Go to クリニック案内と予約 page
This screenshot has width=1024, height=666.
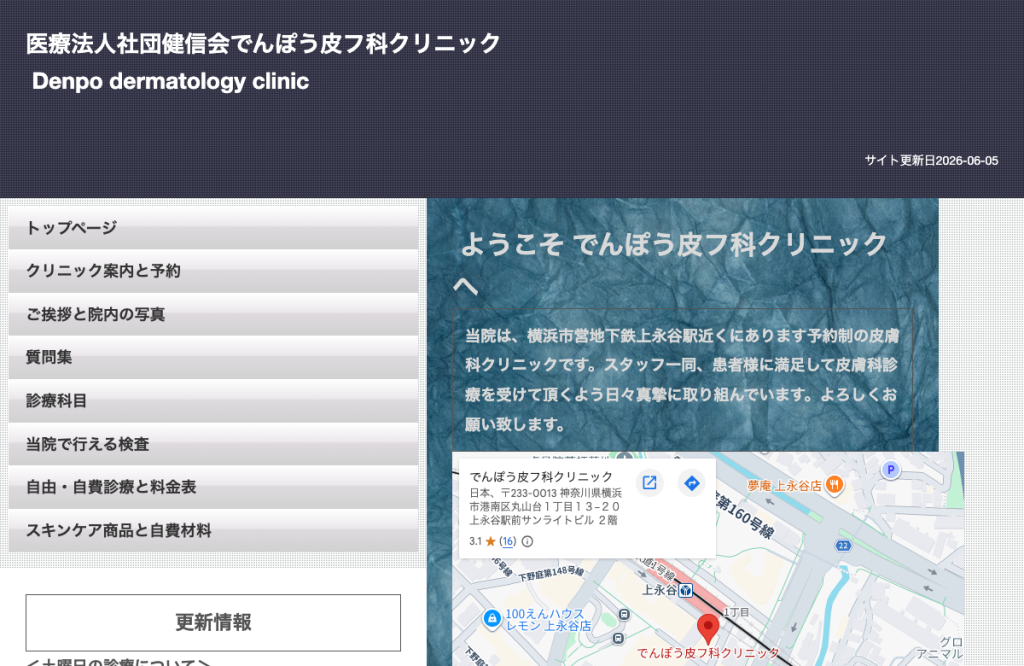pos(213,271)
